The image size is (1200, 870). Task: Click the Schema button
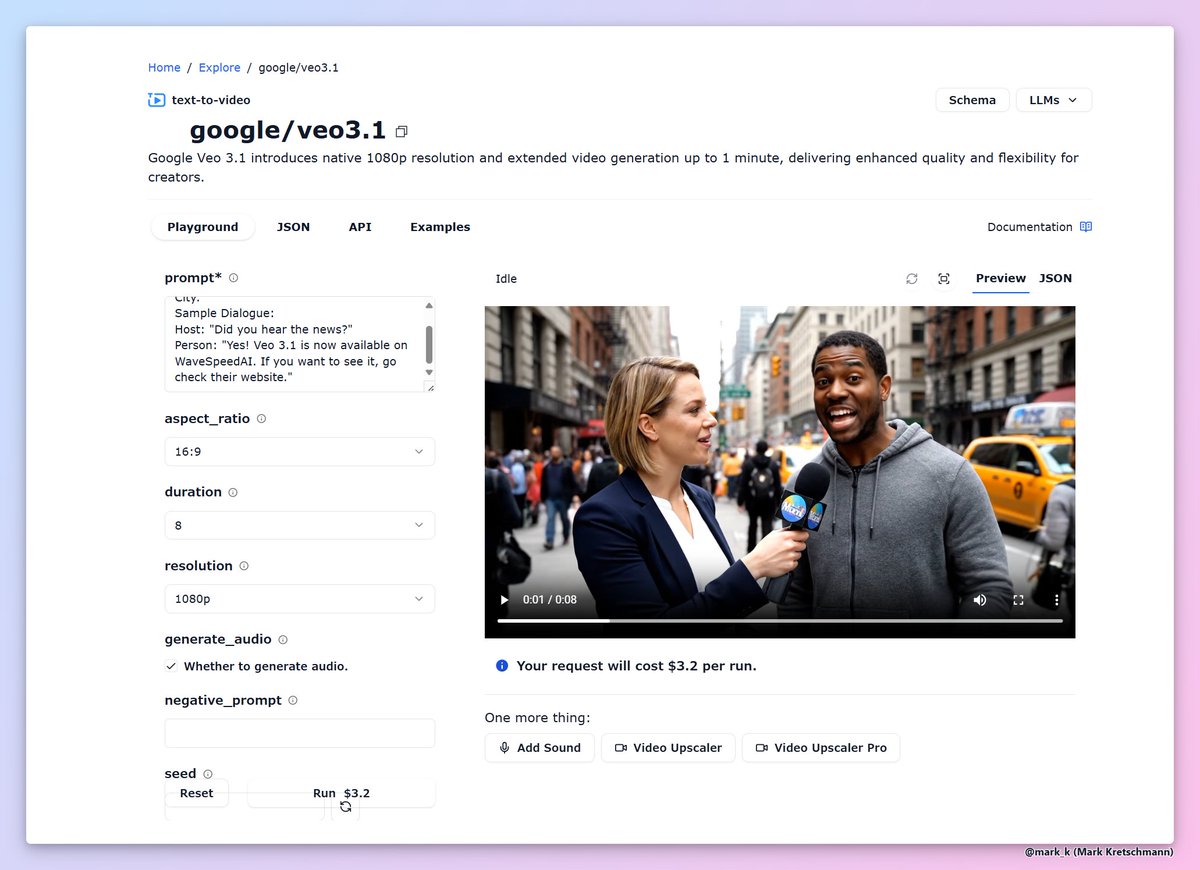click(972, 100)
